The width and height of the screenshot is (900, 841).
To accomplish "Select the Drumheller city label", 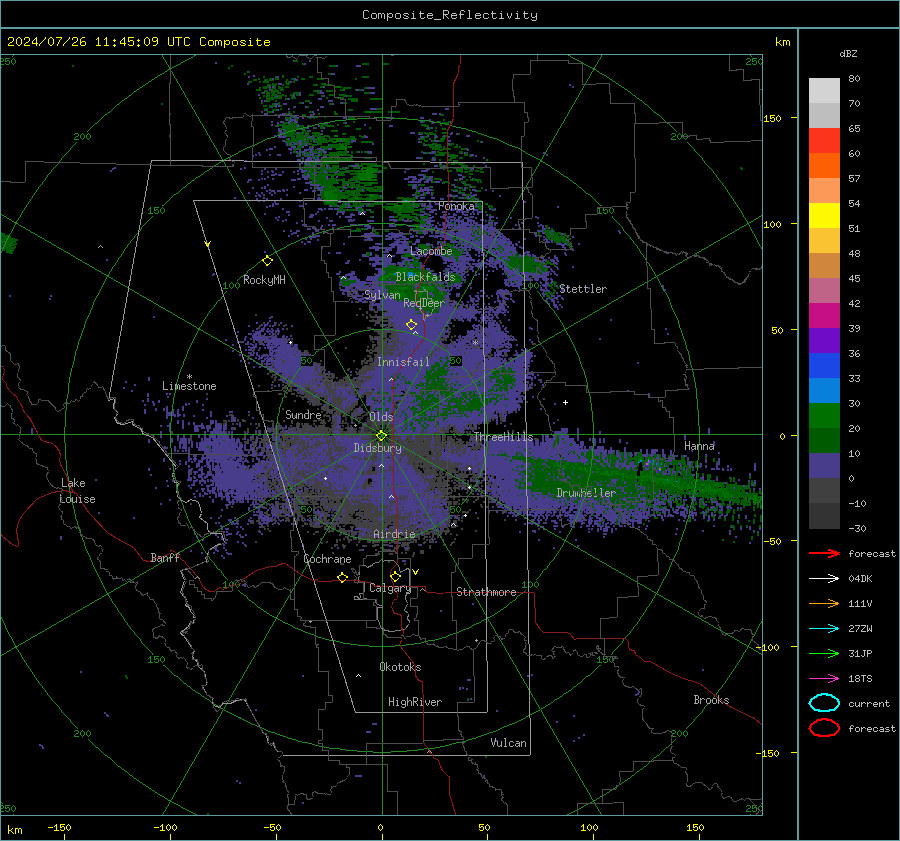I will coord(586,493).
